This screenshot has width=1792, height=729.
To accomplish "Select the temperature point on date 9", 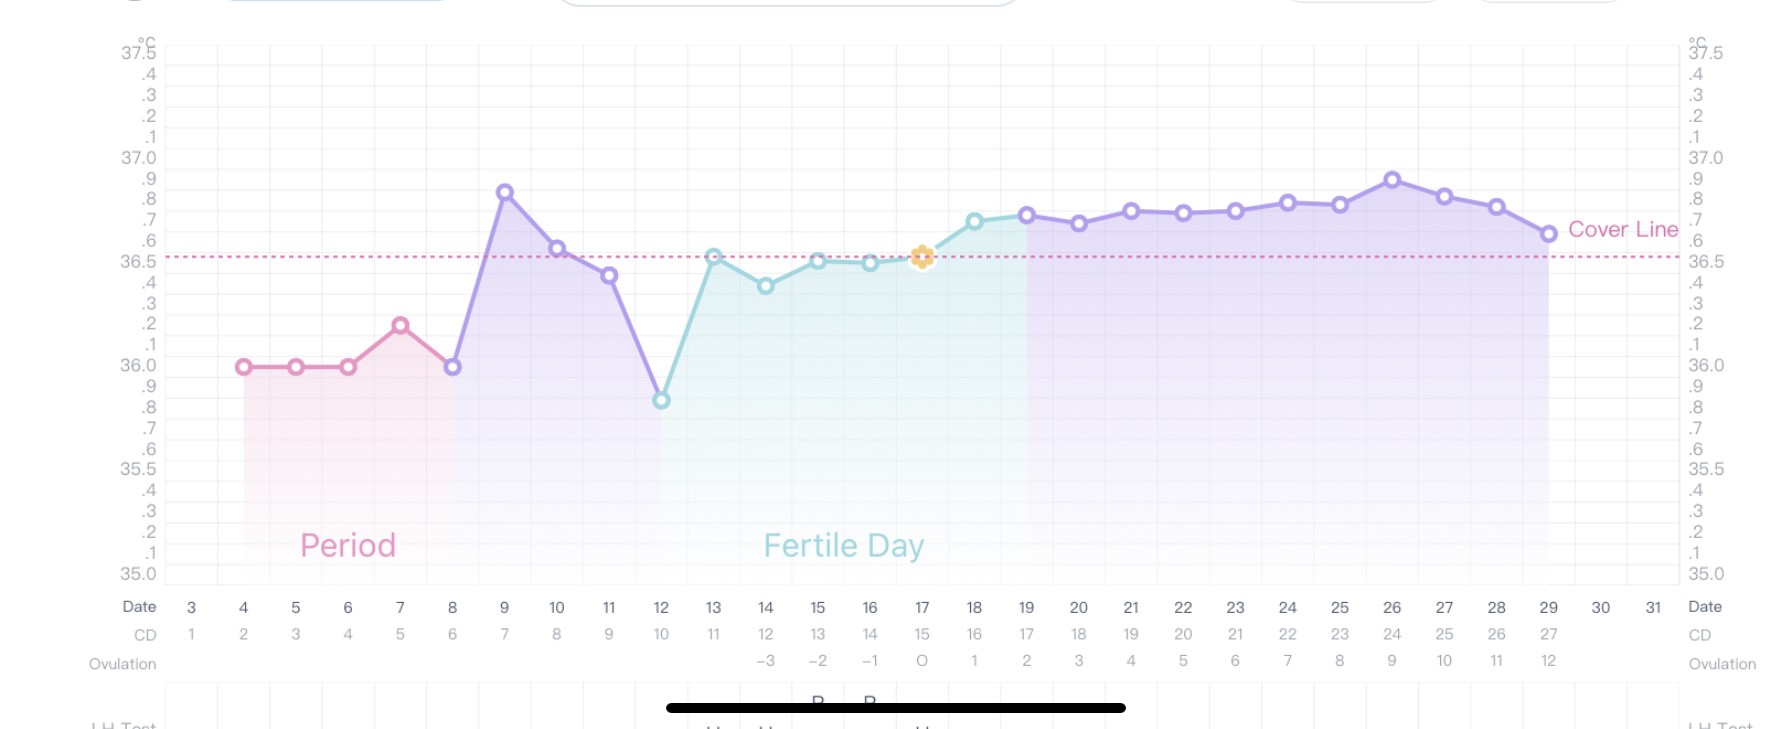I will point(505,192).
